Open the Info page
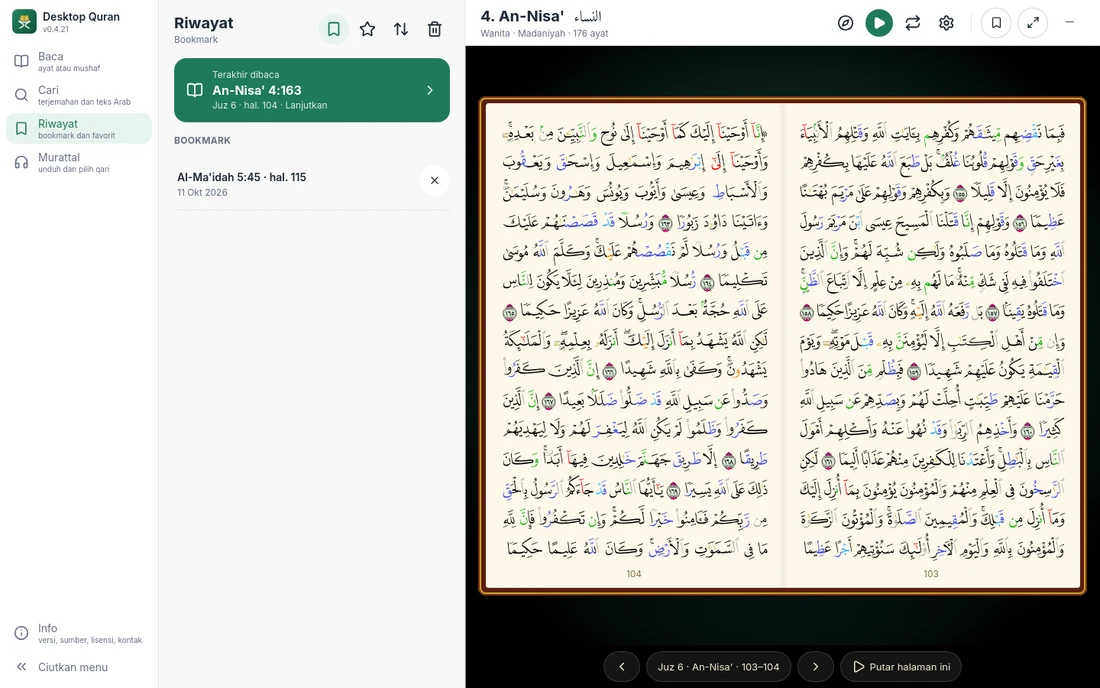1100x688 pixels. tap(79, 633)
